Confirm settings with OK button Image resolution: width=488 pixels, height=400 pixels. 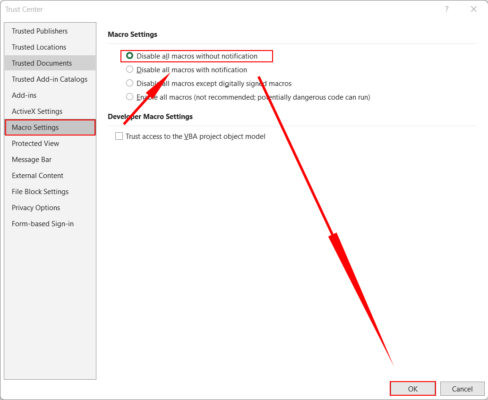(413, 389)
